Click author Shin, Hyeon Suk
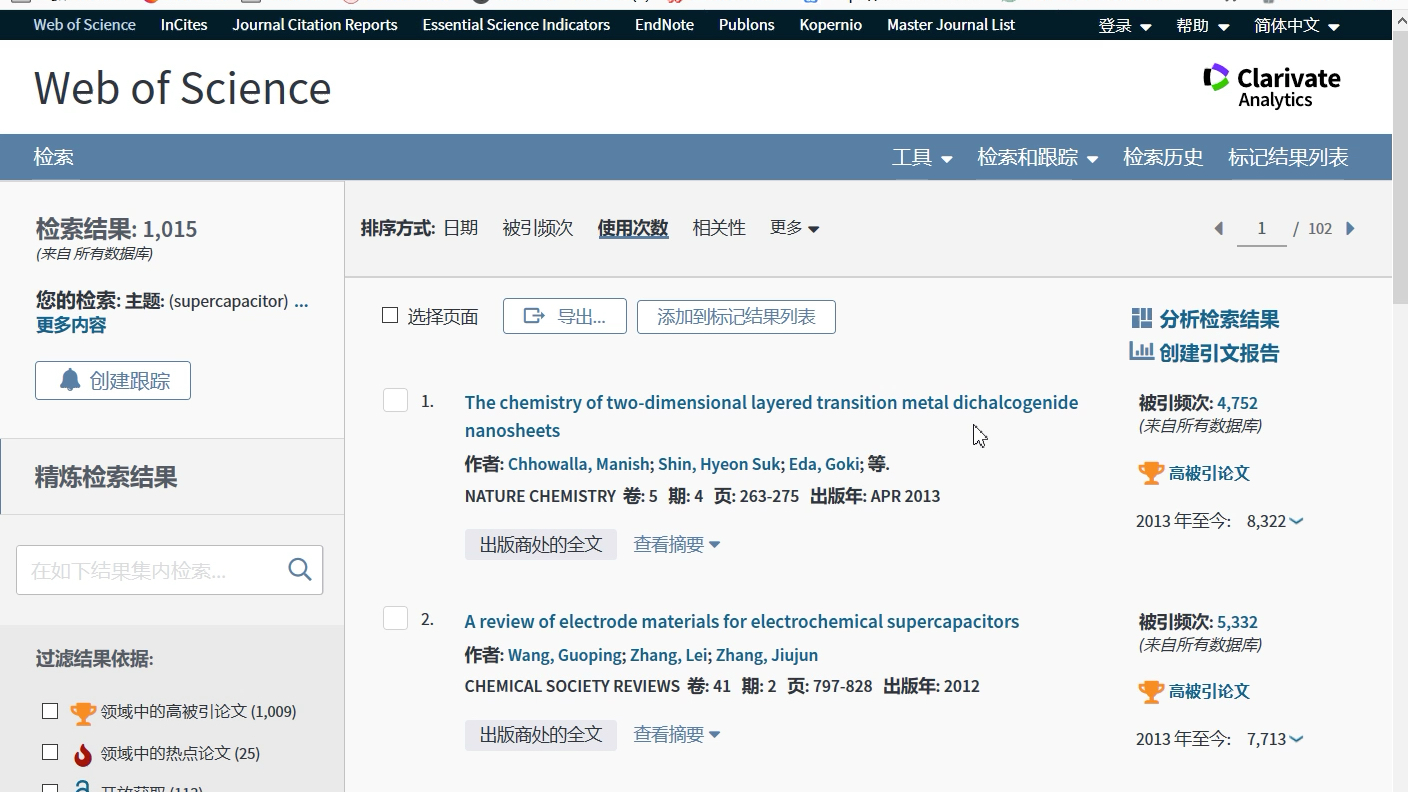Viewport: 1408px width, 792px height. click(x=719, y=464)
